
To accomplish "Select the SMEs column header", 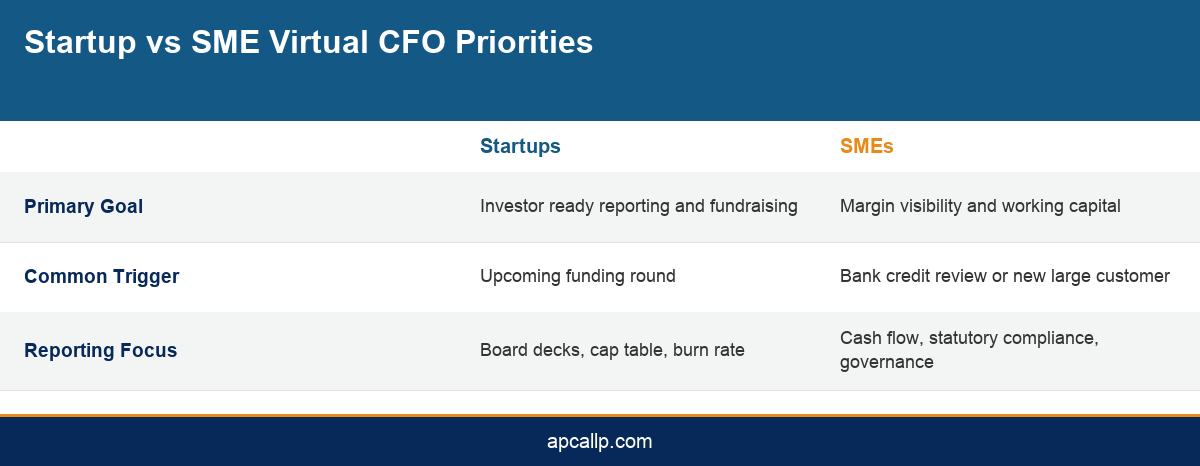I will click(866, 146).
